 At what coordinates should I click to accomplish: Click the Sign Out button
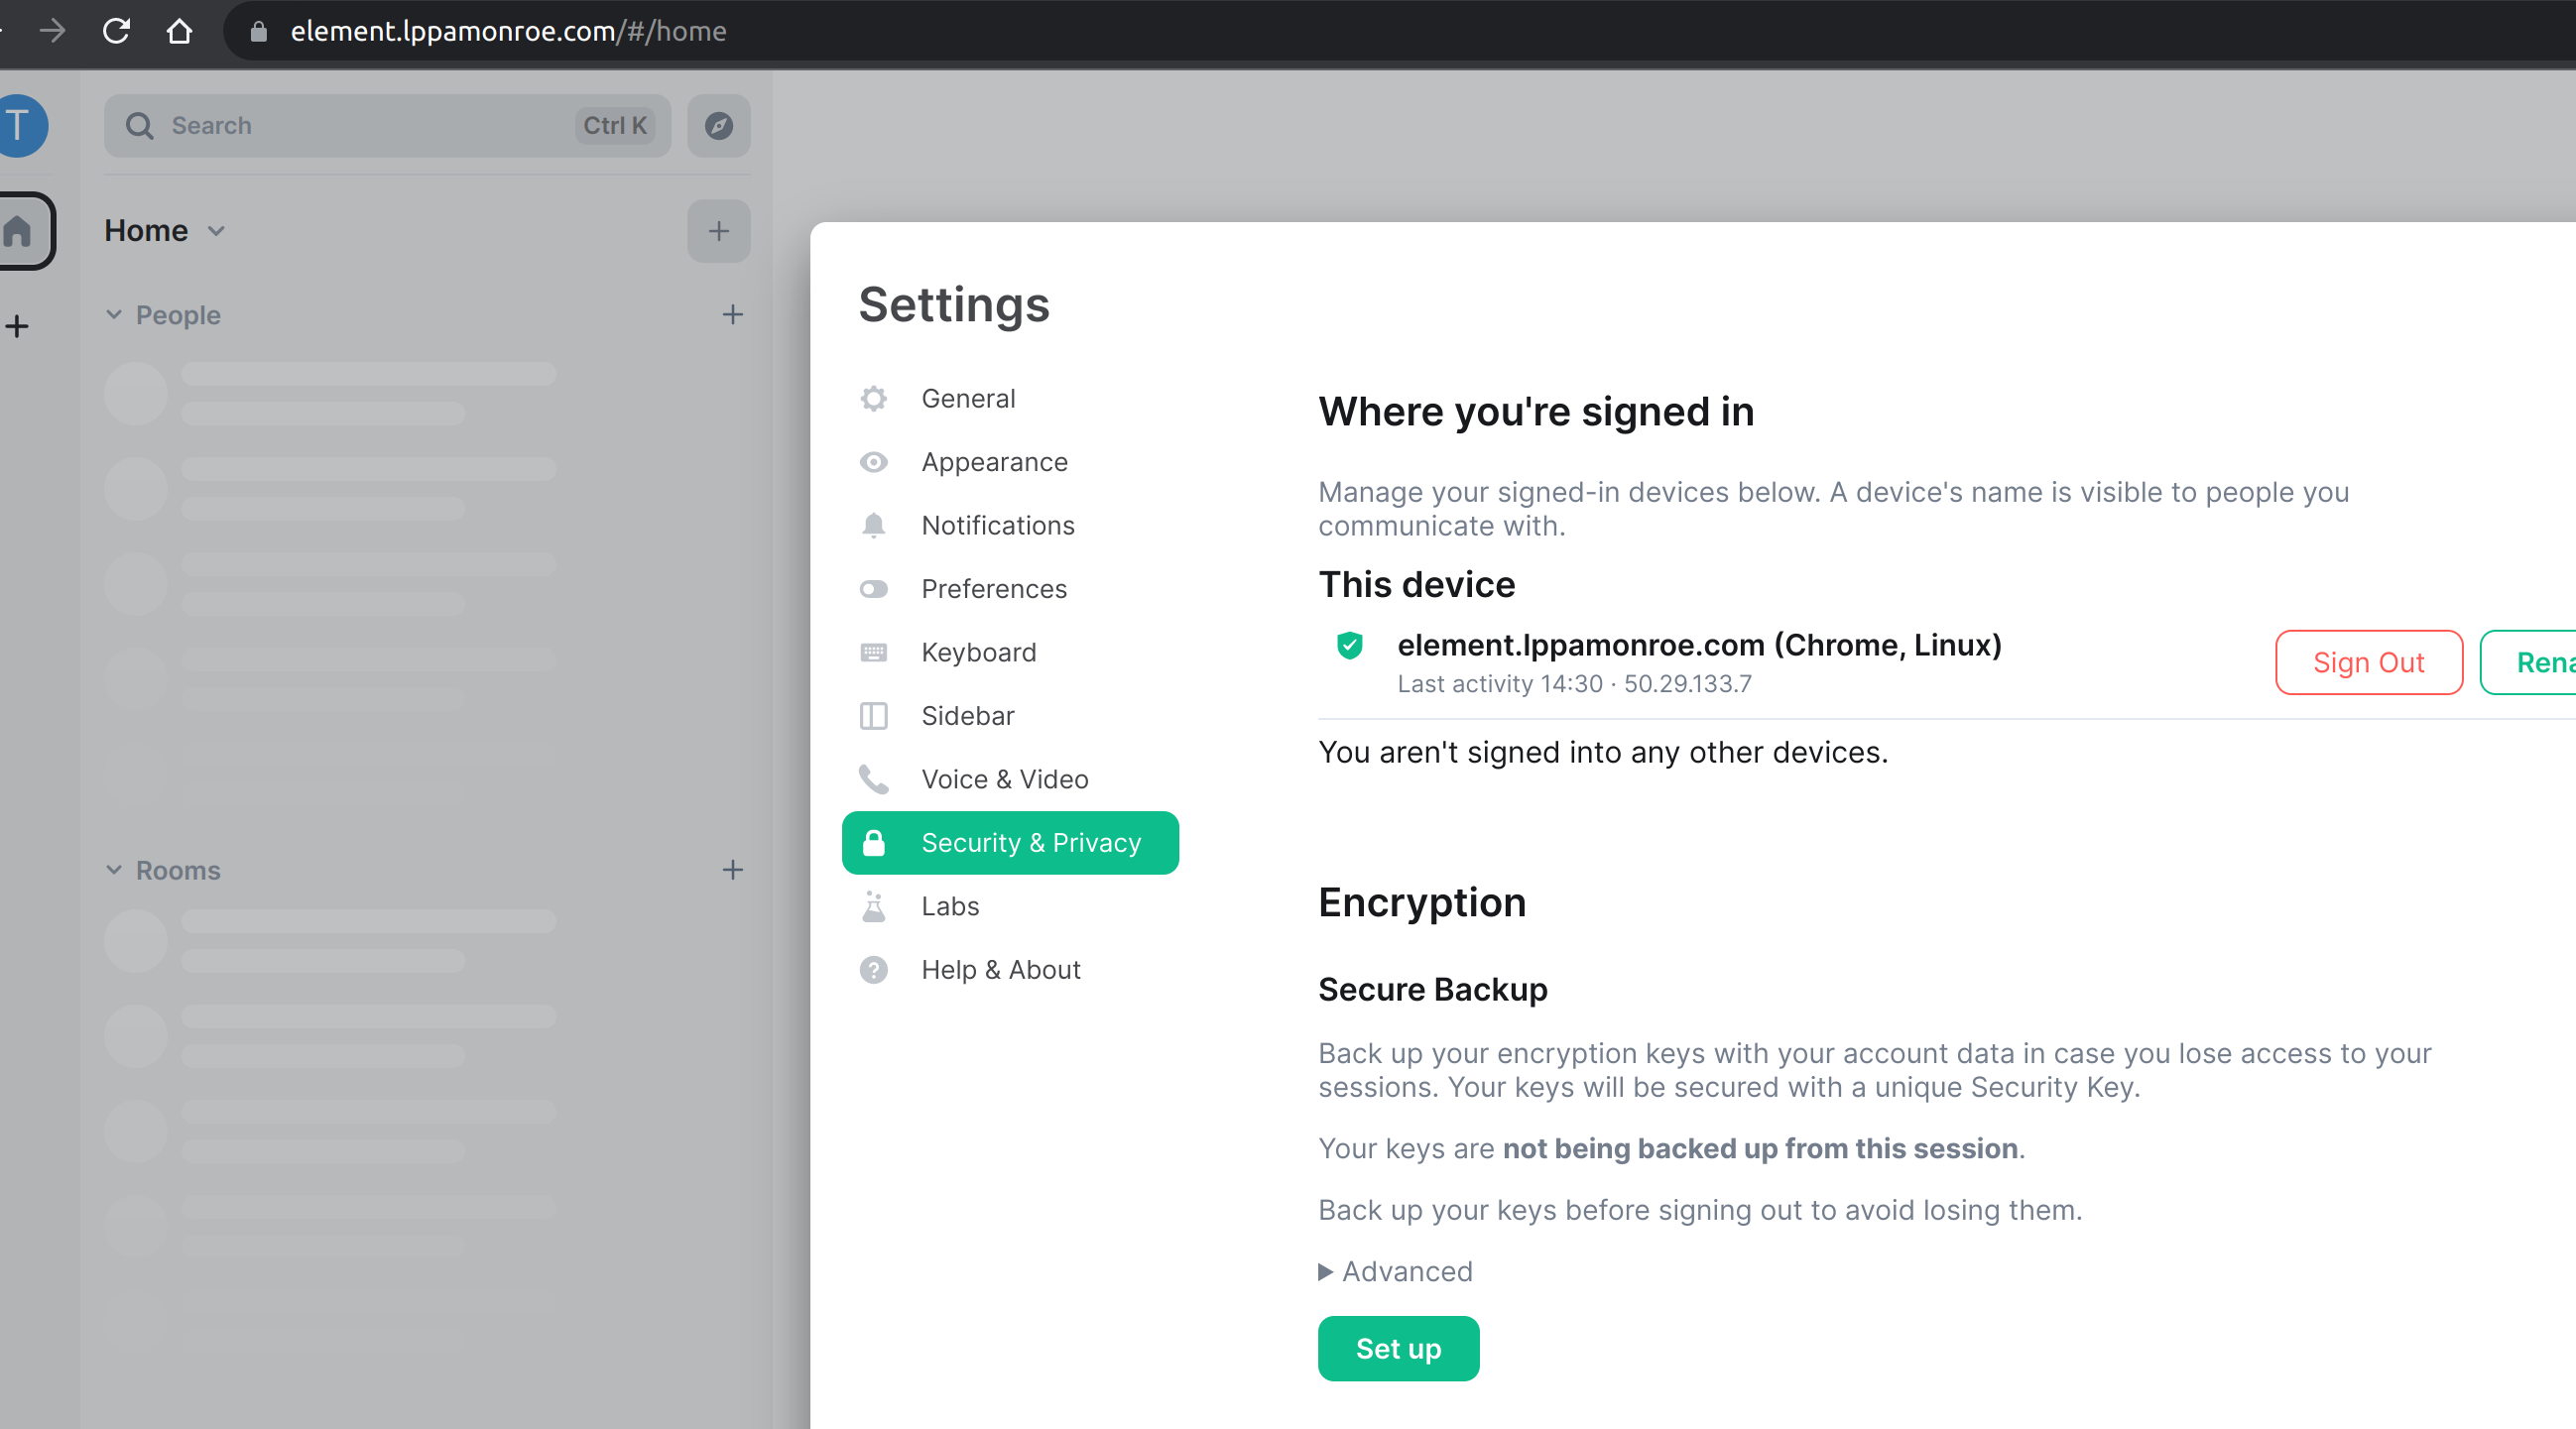pos(2368,663)
